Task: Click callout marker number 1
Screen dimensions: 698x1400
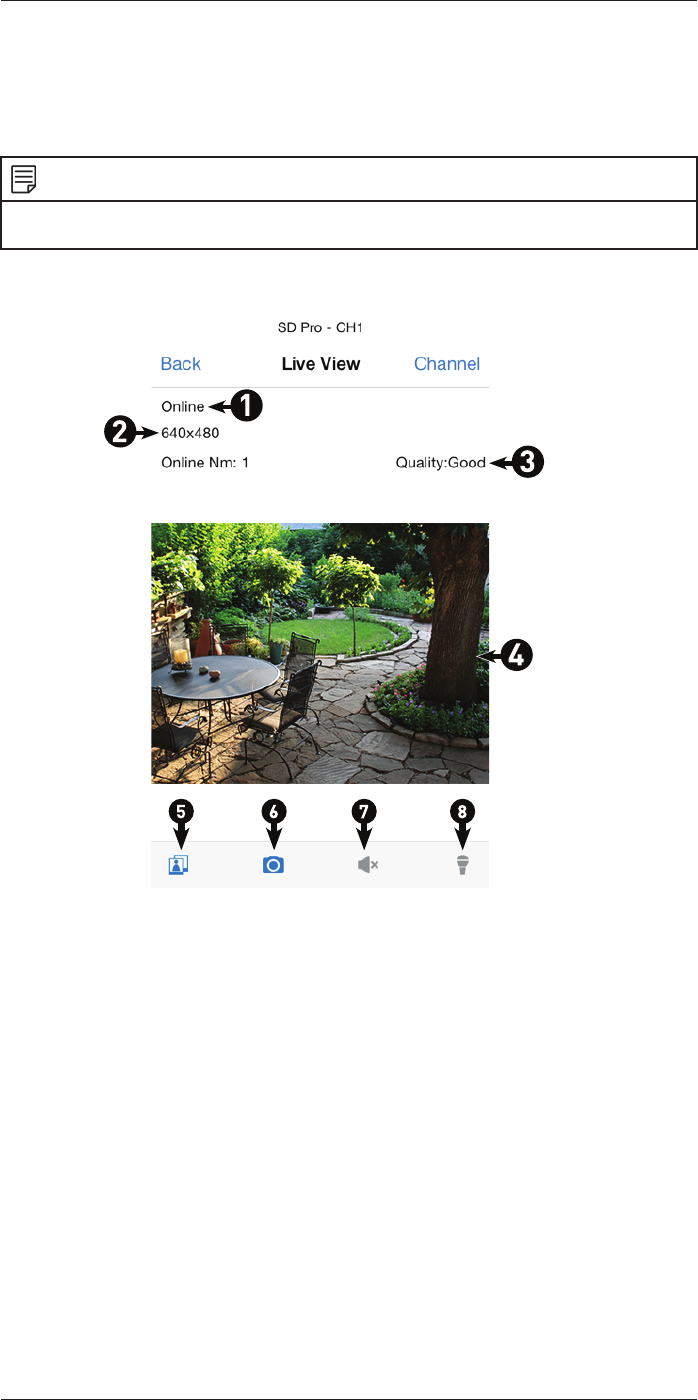Action: point(246,407)
